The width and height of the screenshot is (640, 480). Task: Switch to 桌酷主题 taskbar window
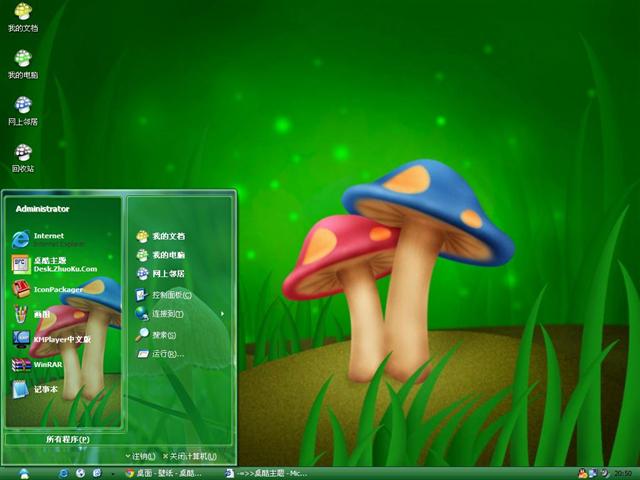click(x=266, y=473)
